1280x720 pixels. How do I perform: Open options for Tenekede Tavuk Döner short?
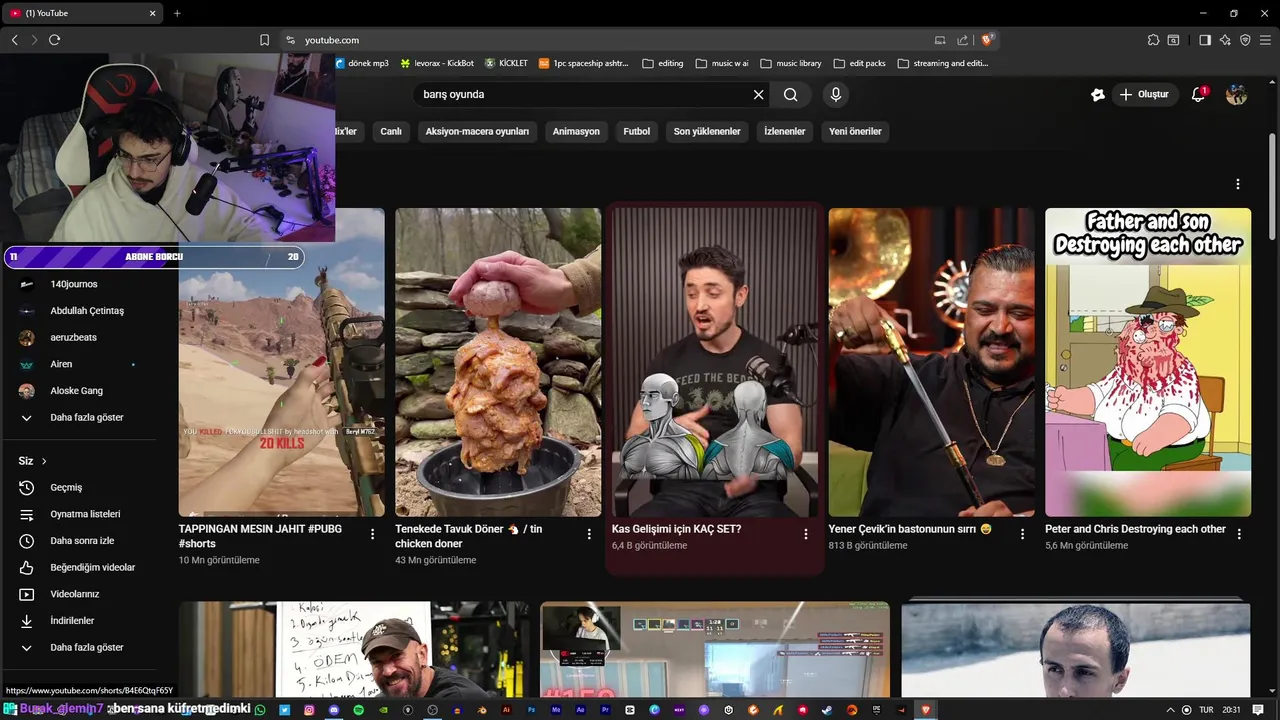[x=588, y=534]
